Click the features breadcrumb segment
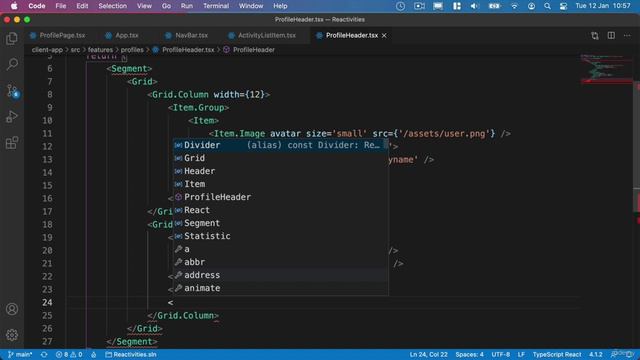Image resolution: width=640 pixels, height=360 pixels. point(100,50)
